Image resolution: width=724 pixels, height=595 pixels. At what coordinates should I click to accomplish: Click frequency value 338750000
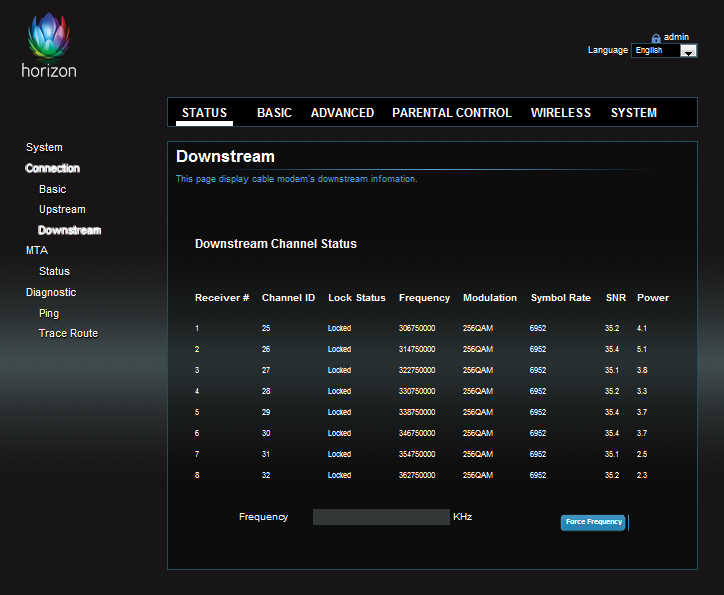click(416, 412)
